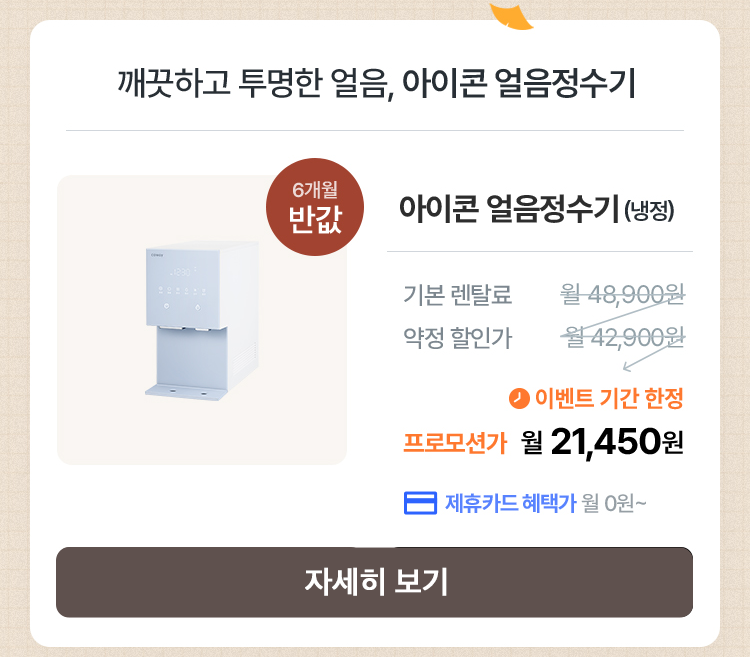
Task: Click the orange clock icon
Action: tap(519, 398)
